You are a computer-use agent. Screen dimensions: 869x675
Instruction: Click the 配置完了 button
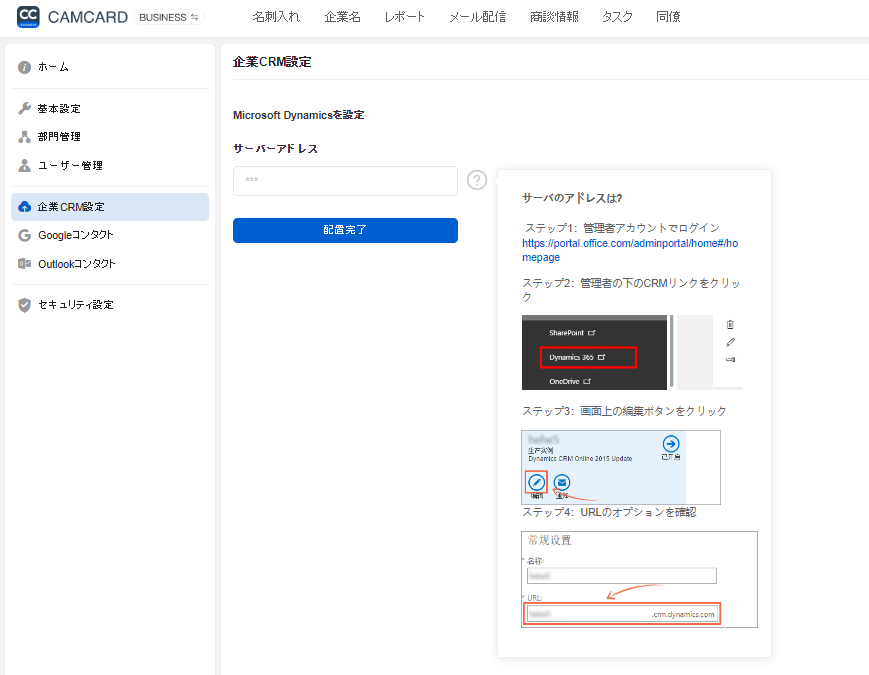click(345, 230)
